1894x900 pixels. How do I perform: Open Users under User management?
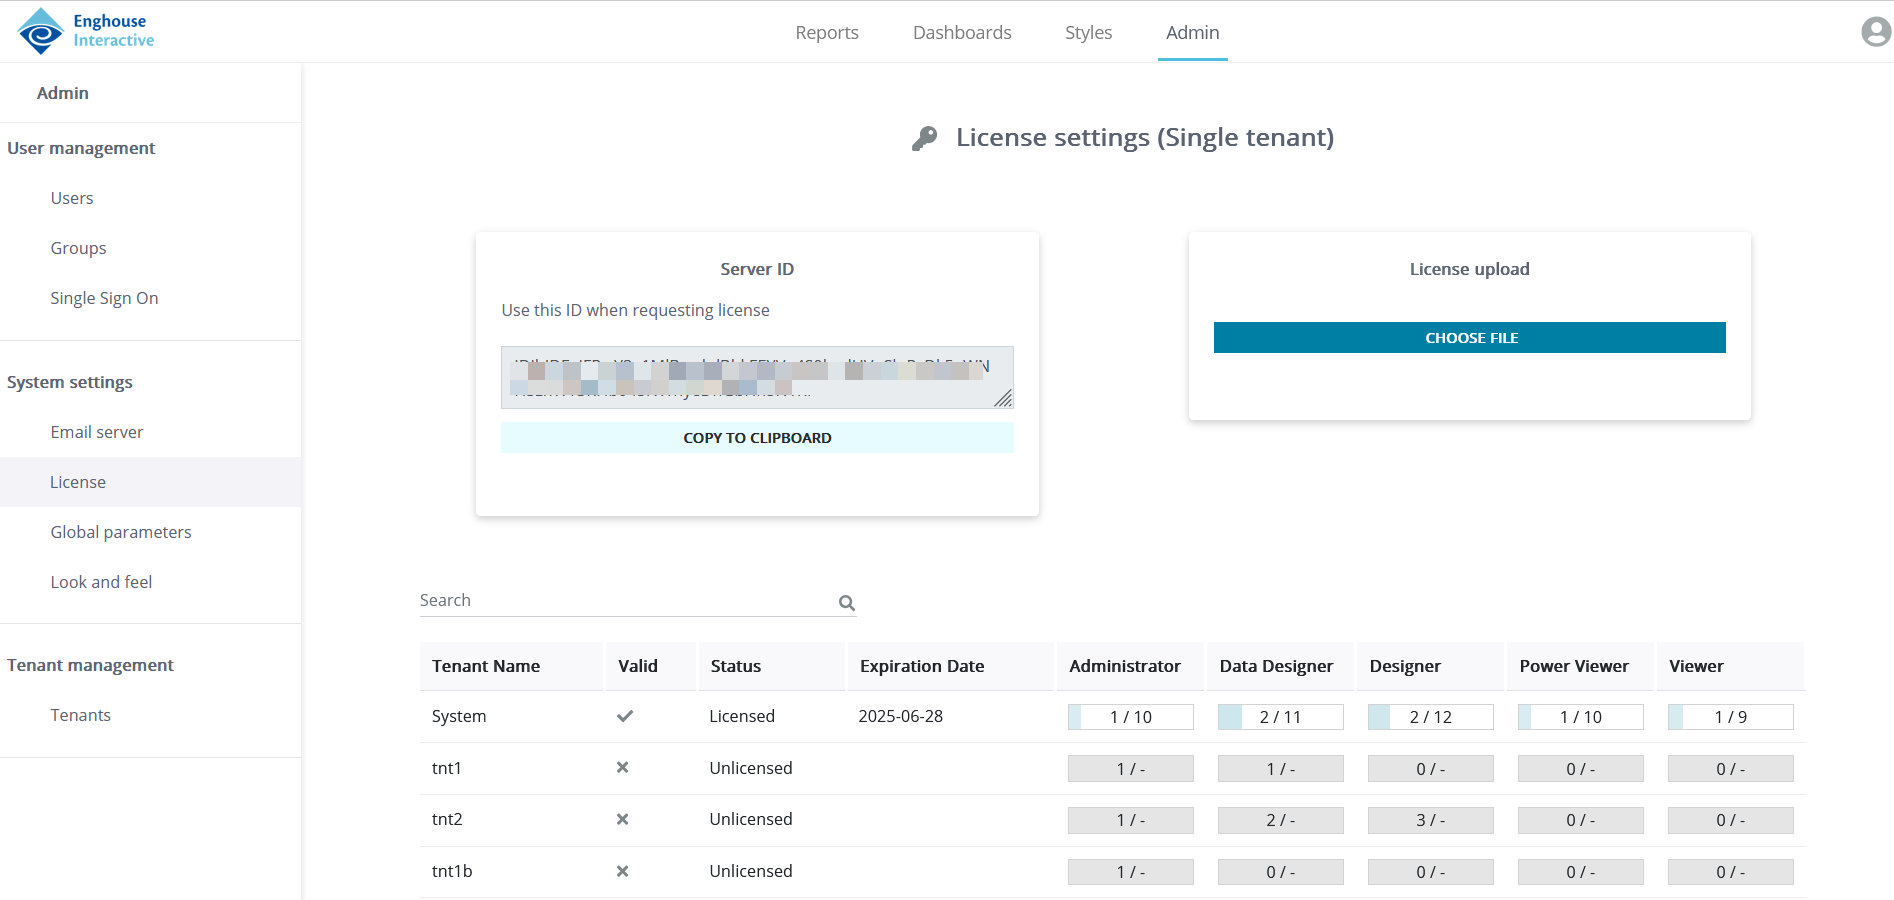pyautogui.click(x=72, y=198)
